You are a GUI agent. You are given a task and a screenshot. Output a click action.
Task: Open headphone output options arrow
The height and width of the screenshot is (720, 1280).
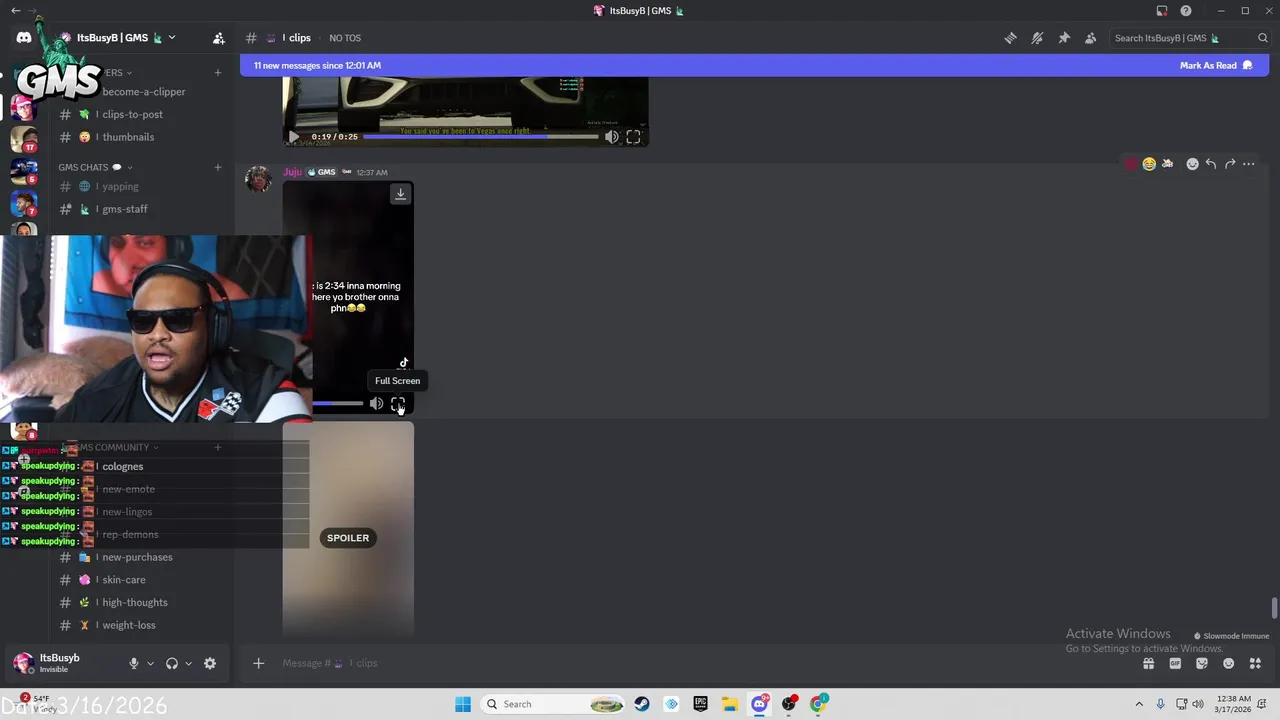coord(188,663)
